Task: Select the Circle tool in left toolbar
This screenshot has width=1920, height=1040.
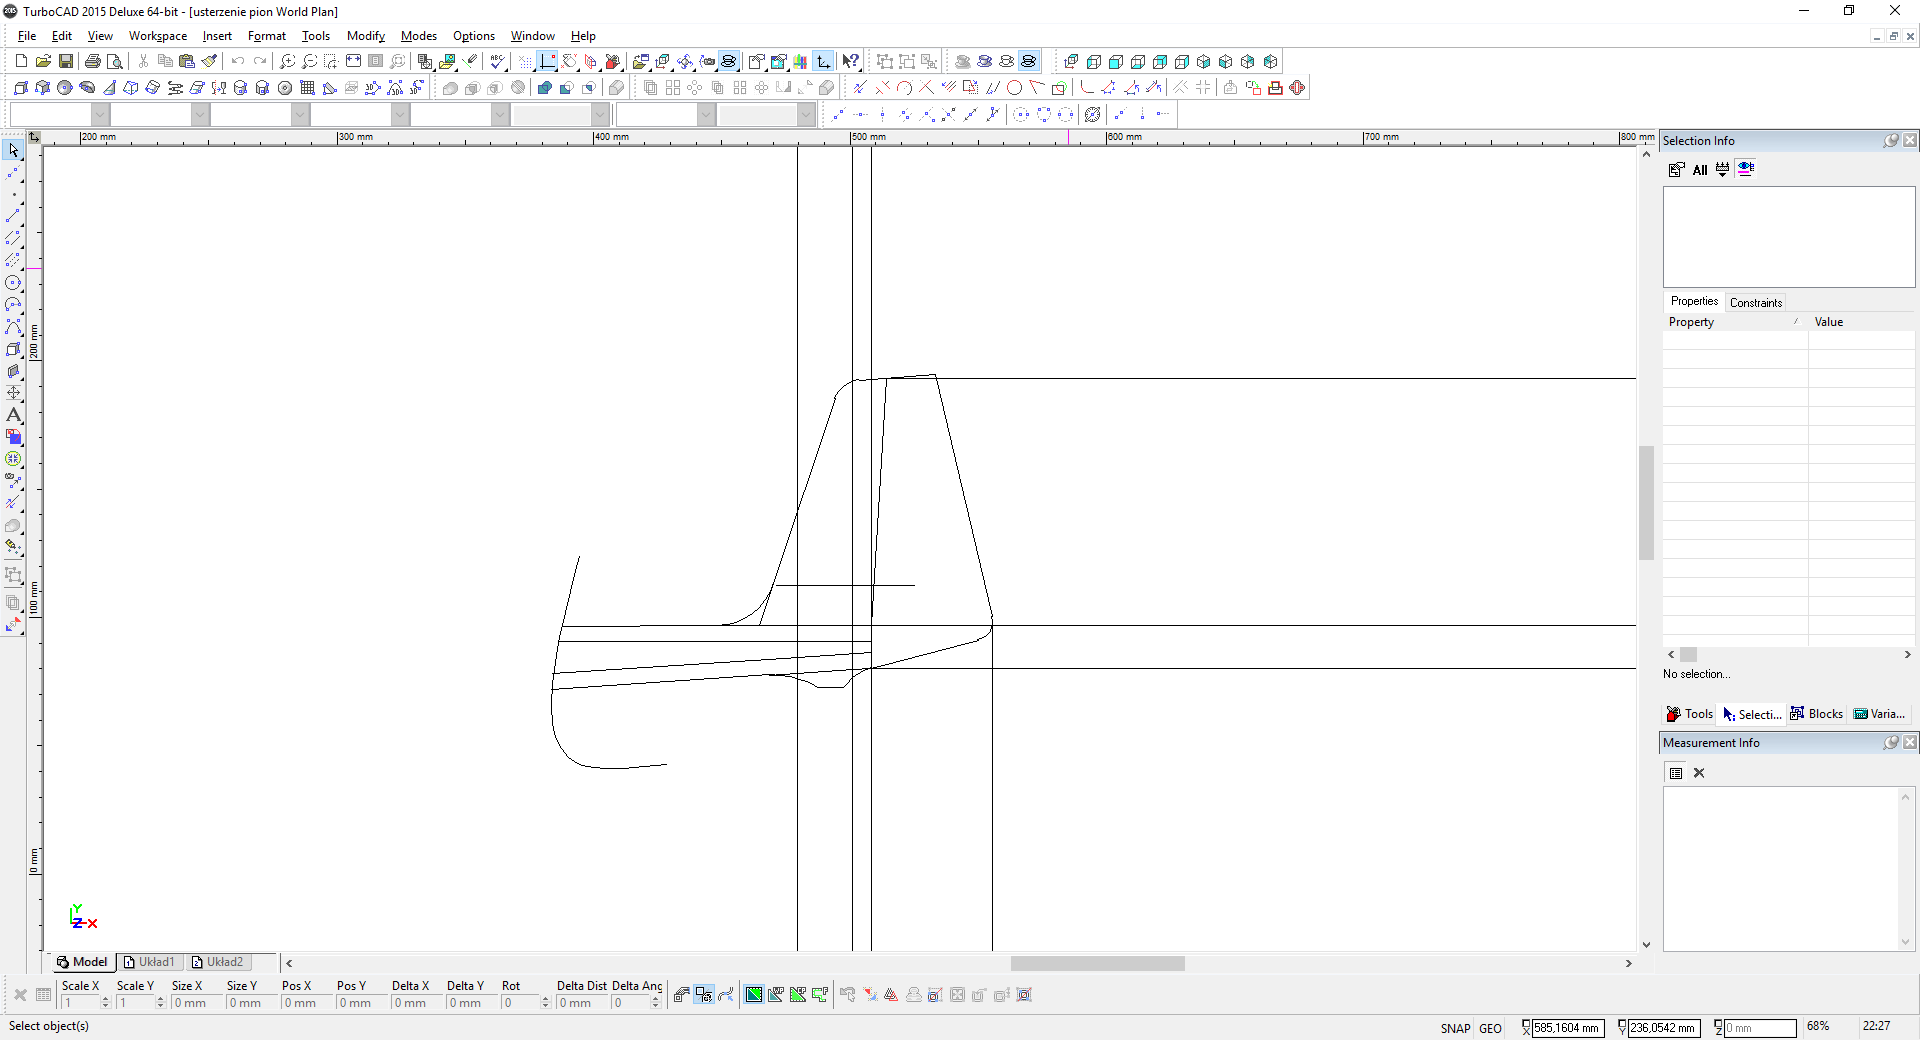Action: [13, 283]
